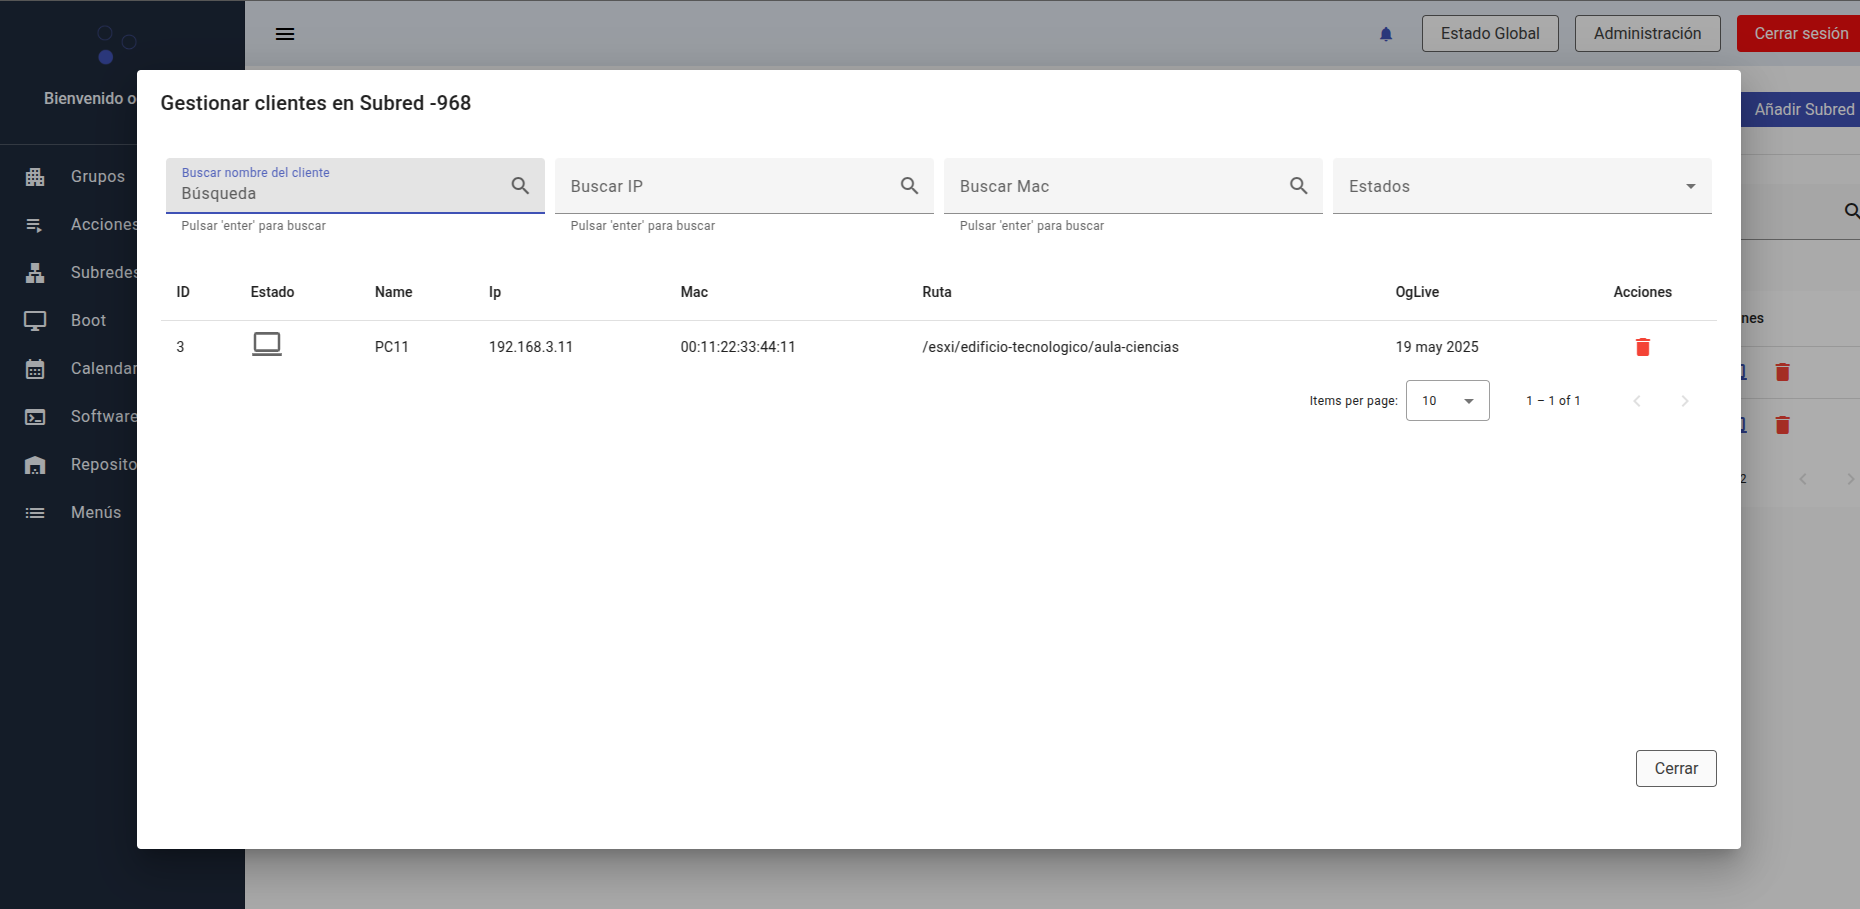The height and width of the screenshot is (909, 1860).
Task: Delete client PC11 with trash icon
Action: tap(1642, 347)
